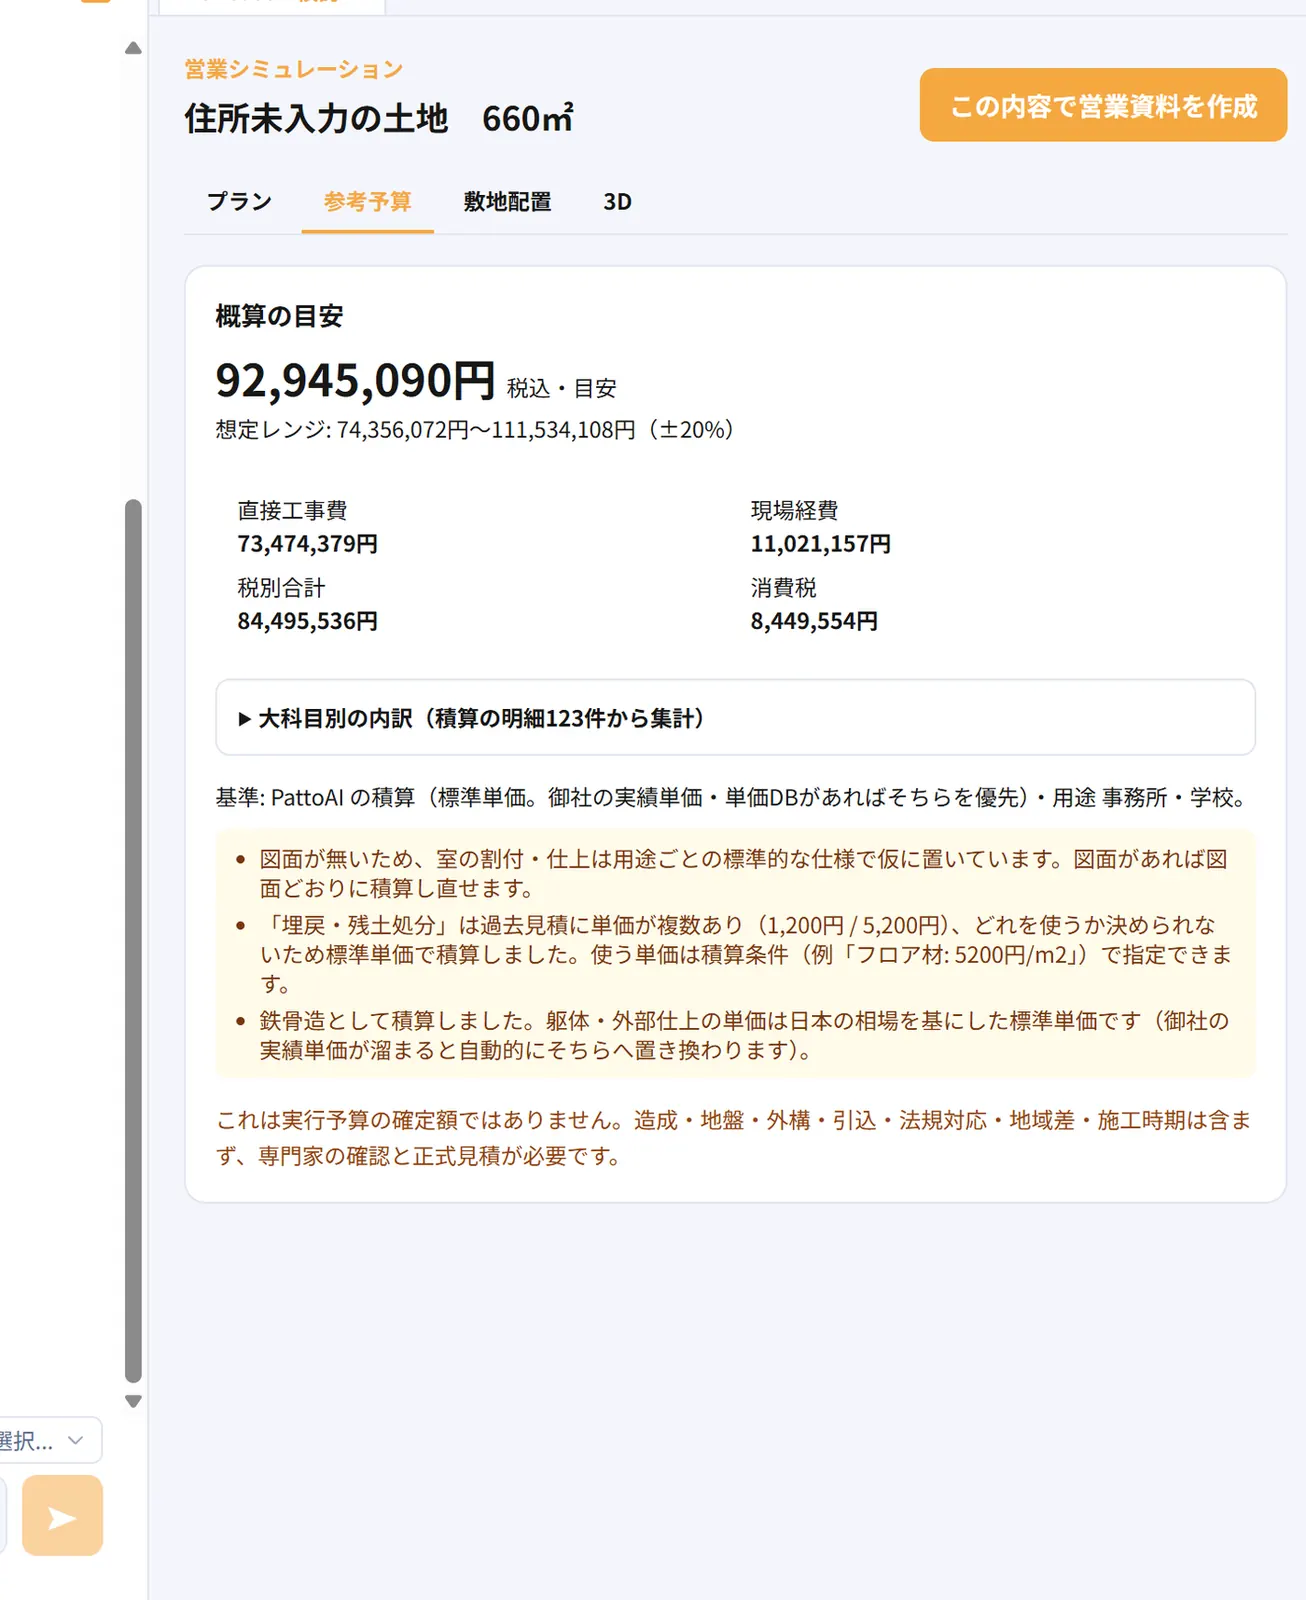Click the 概算の目安 heading
The height and width of the screenshot is (1600, 1306).
tap(280, 316)
